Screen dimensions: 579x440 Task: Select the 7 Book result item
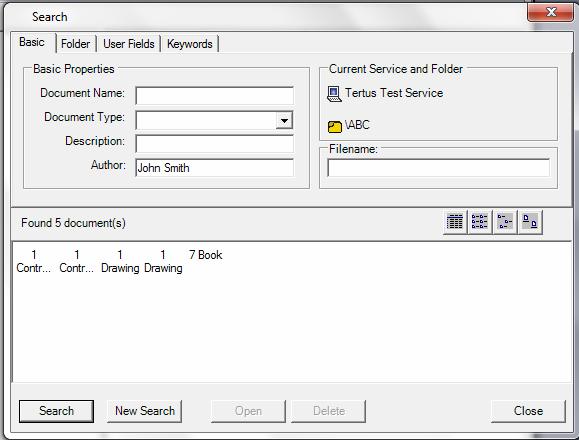206,255
